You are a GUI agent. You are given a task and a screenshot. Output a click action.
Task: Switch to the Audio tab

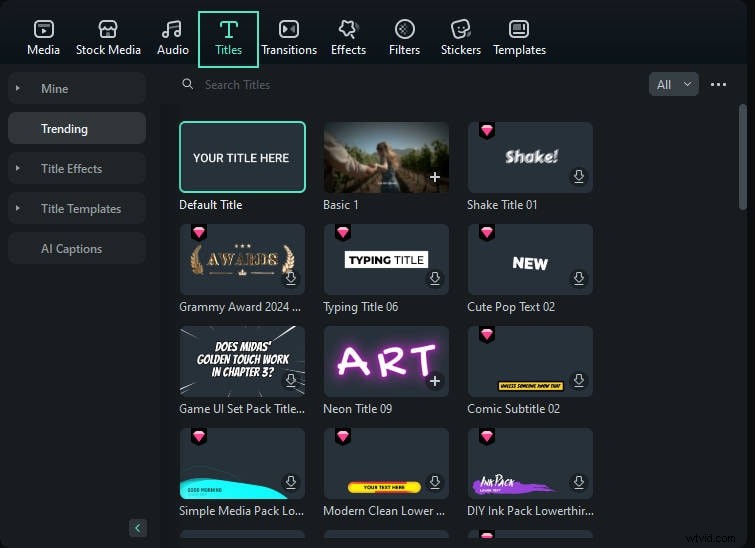[x=172, y=39]
